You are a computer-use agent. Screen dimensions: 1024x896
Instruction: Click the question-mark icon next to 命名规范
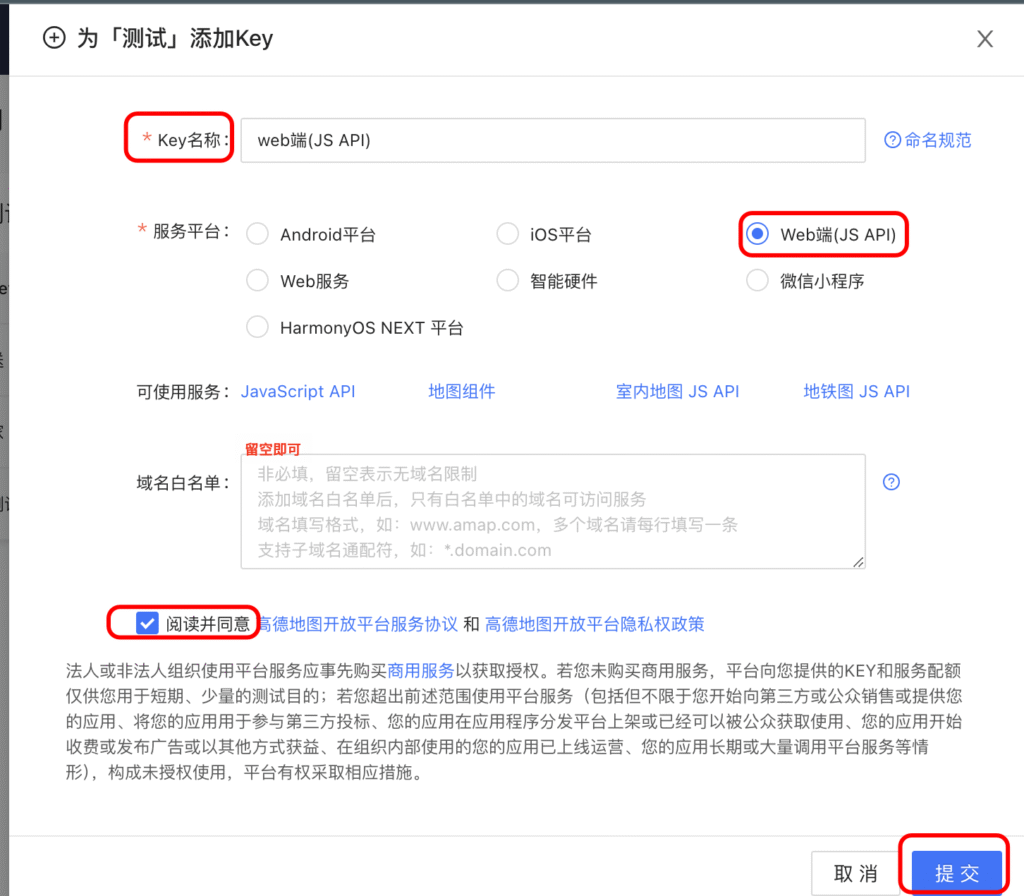(892, 140)
